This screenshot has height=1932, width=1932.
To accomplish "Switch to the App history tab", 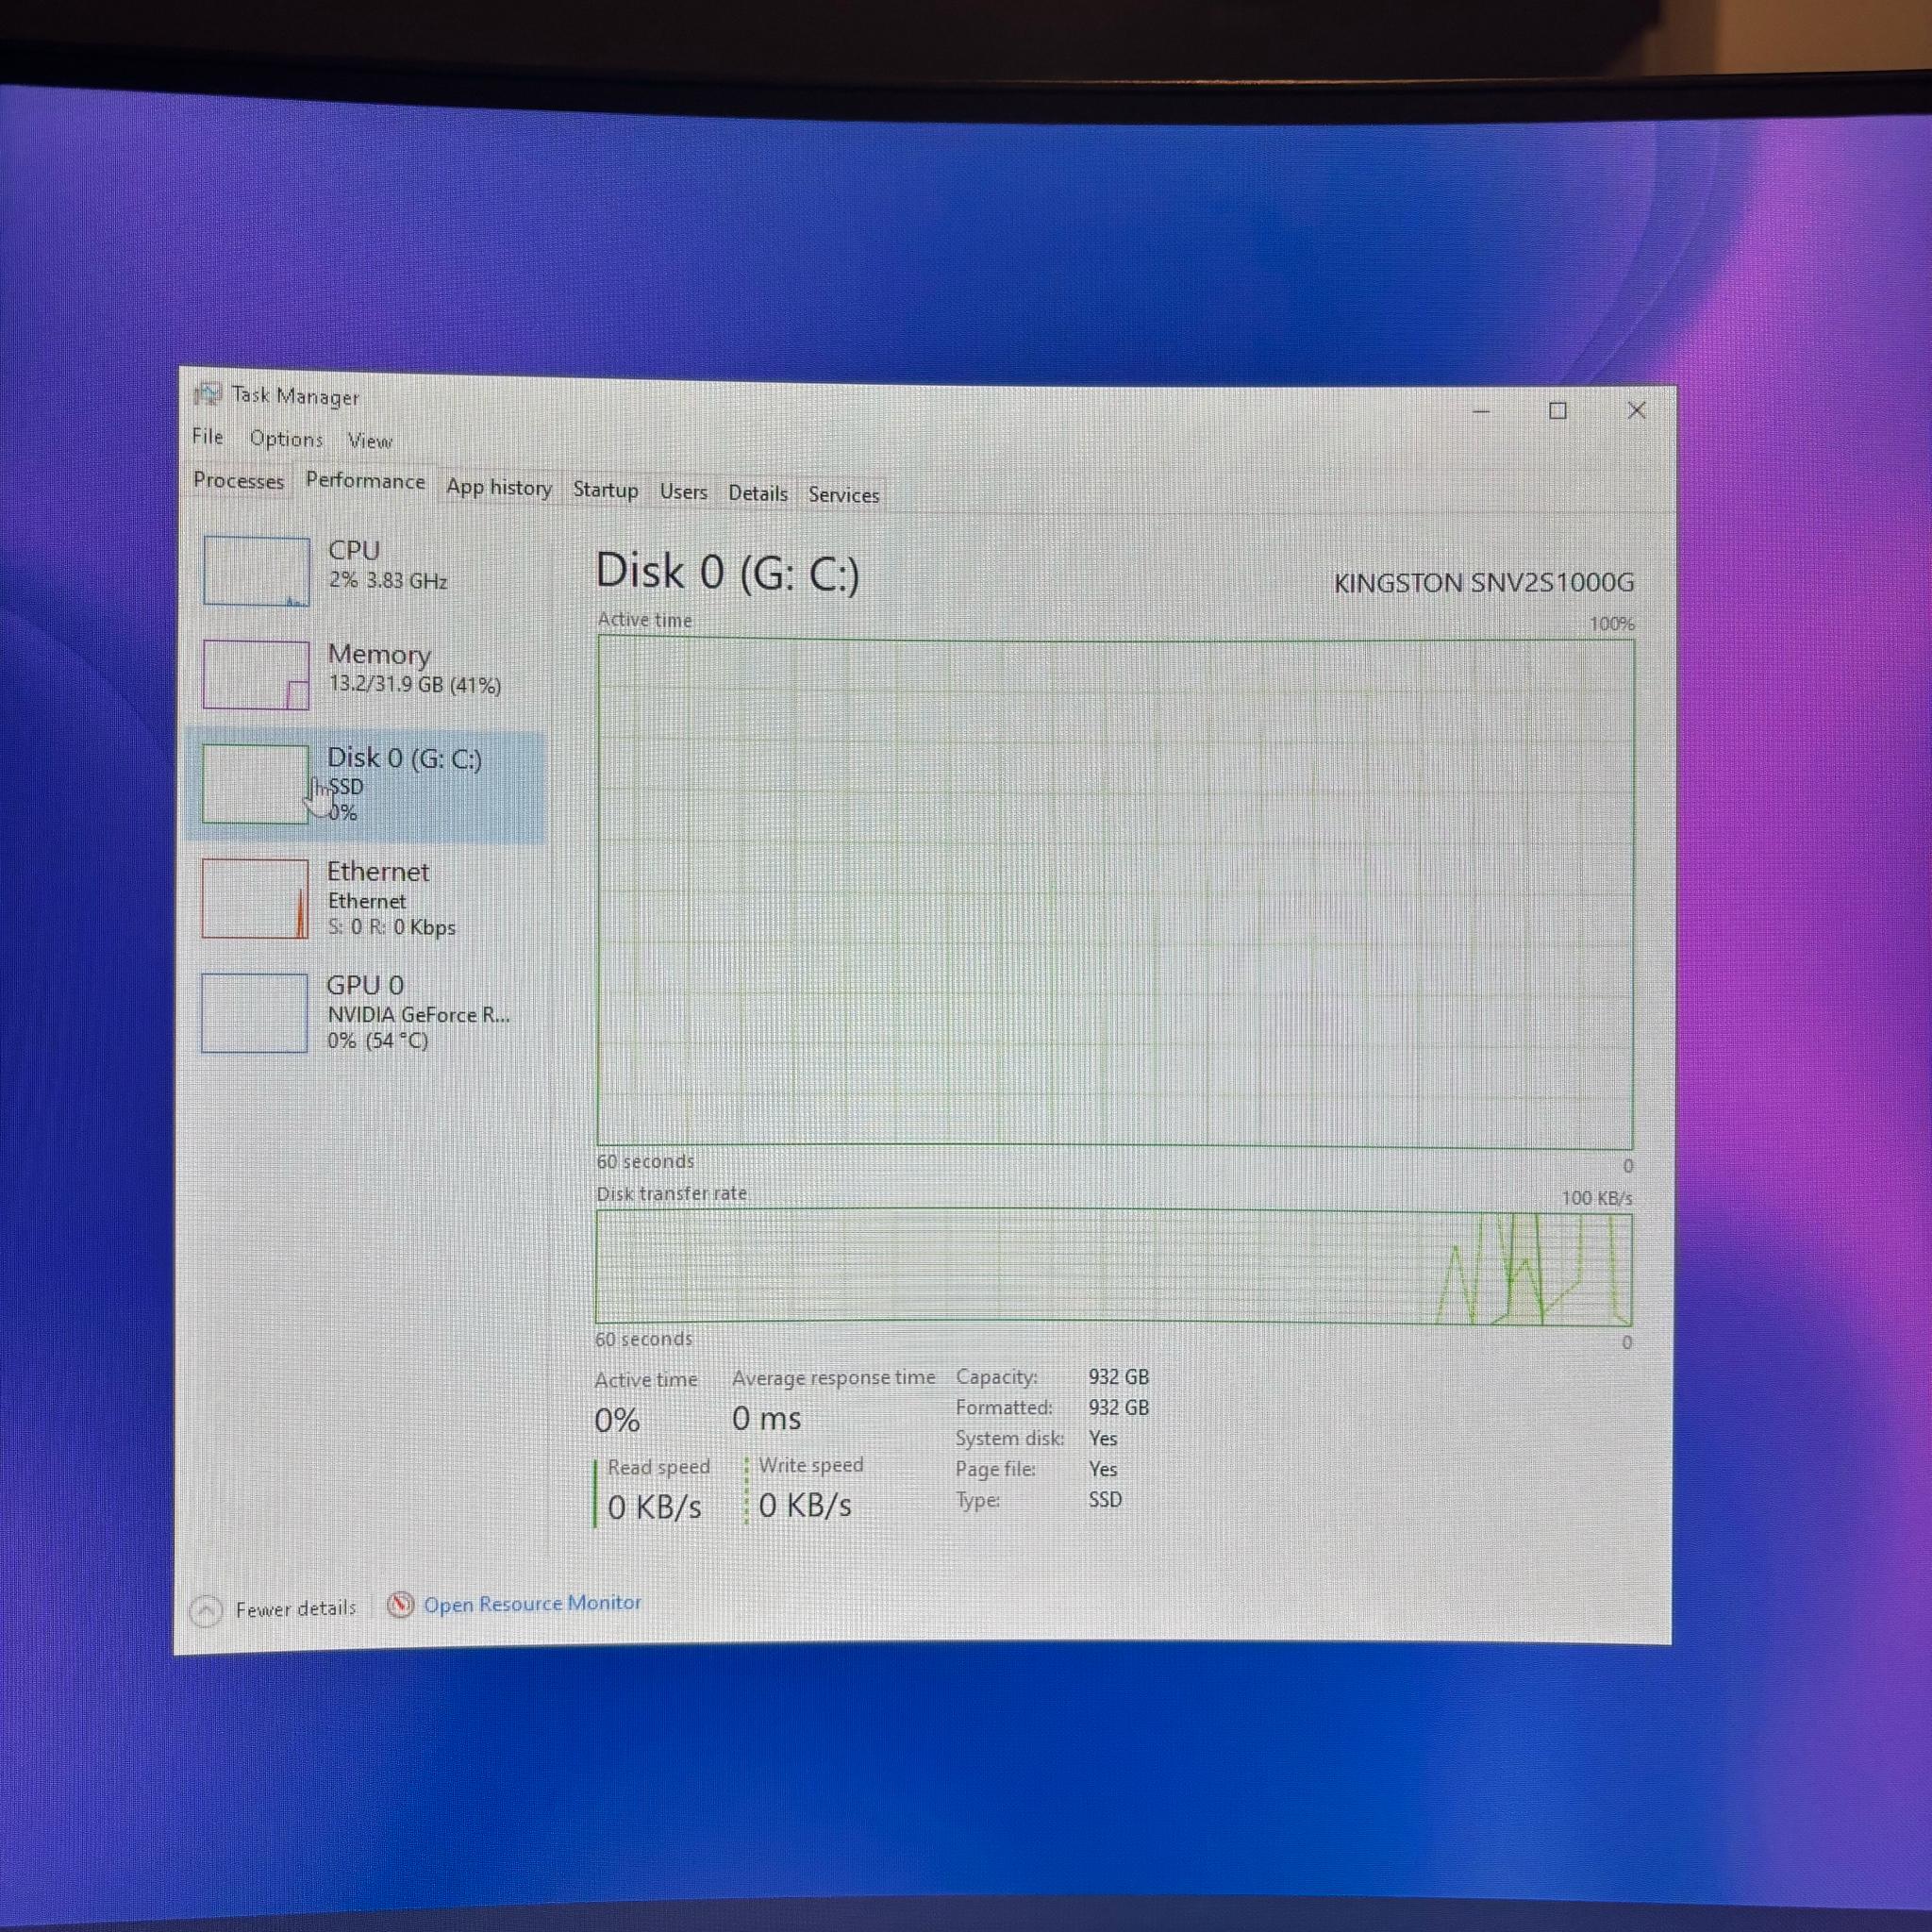I will [x=499, y=488].
